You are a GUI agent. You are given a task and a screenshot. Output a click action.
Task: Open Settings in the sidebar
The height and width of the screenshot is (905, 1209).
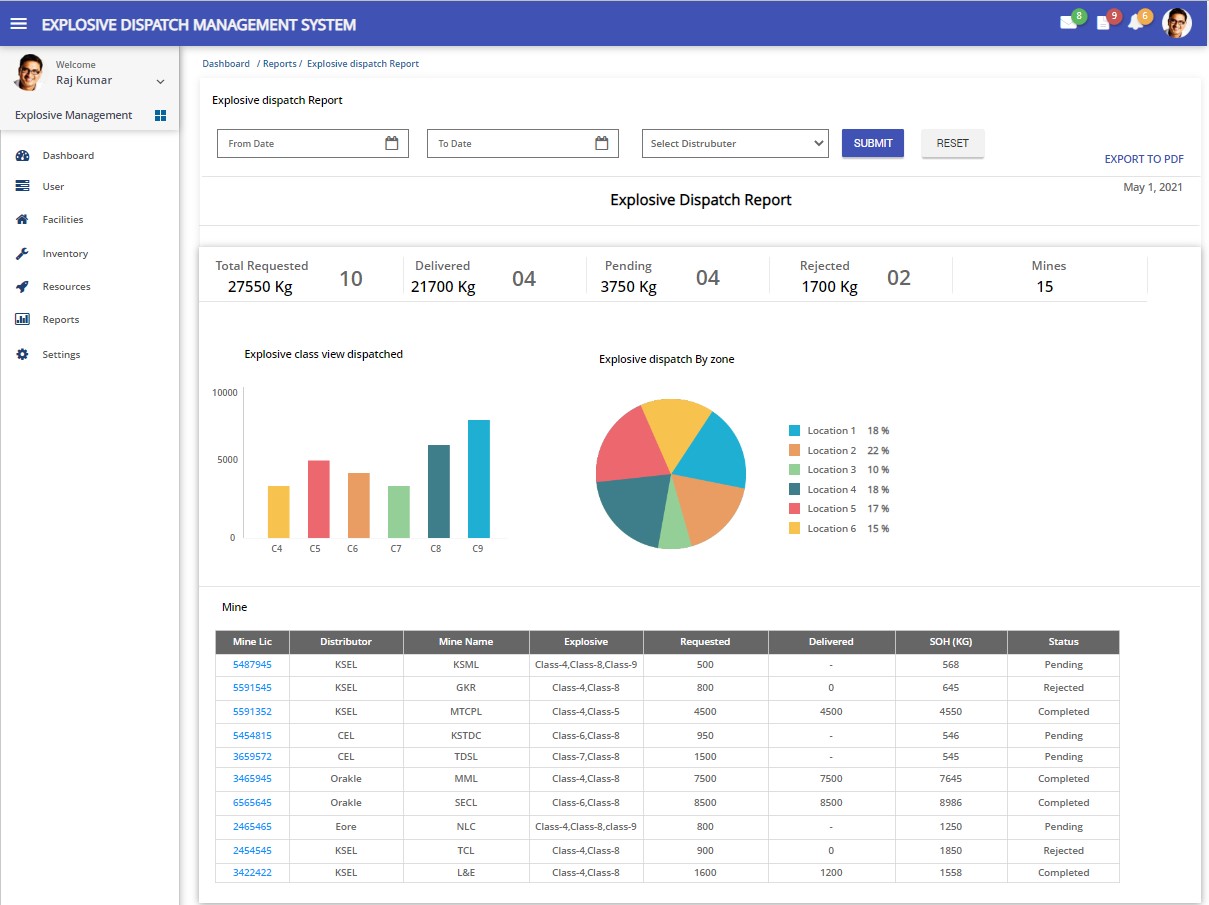[61, 355]
